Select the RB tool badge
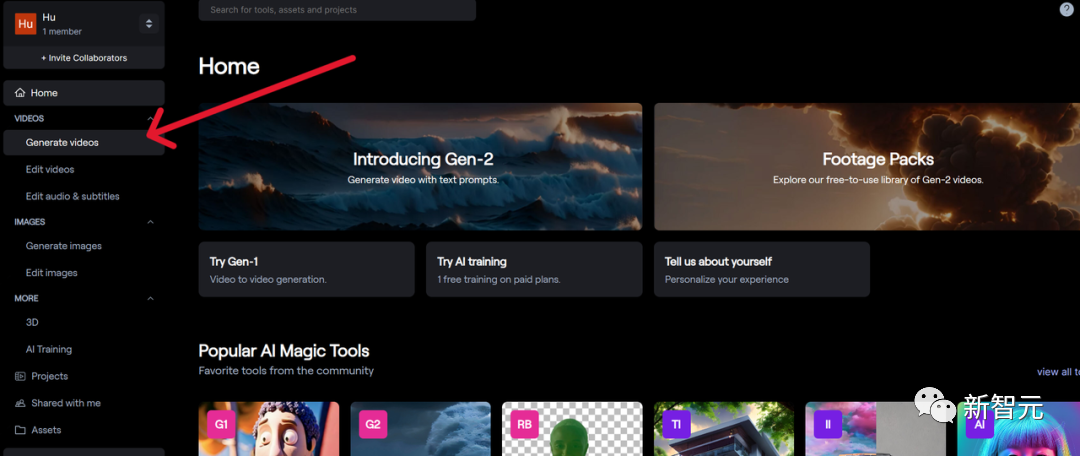Image resolution: width=1080 pixels, height=456 pixels. pyautogui.click(x=524, y=424)
